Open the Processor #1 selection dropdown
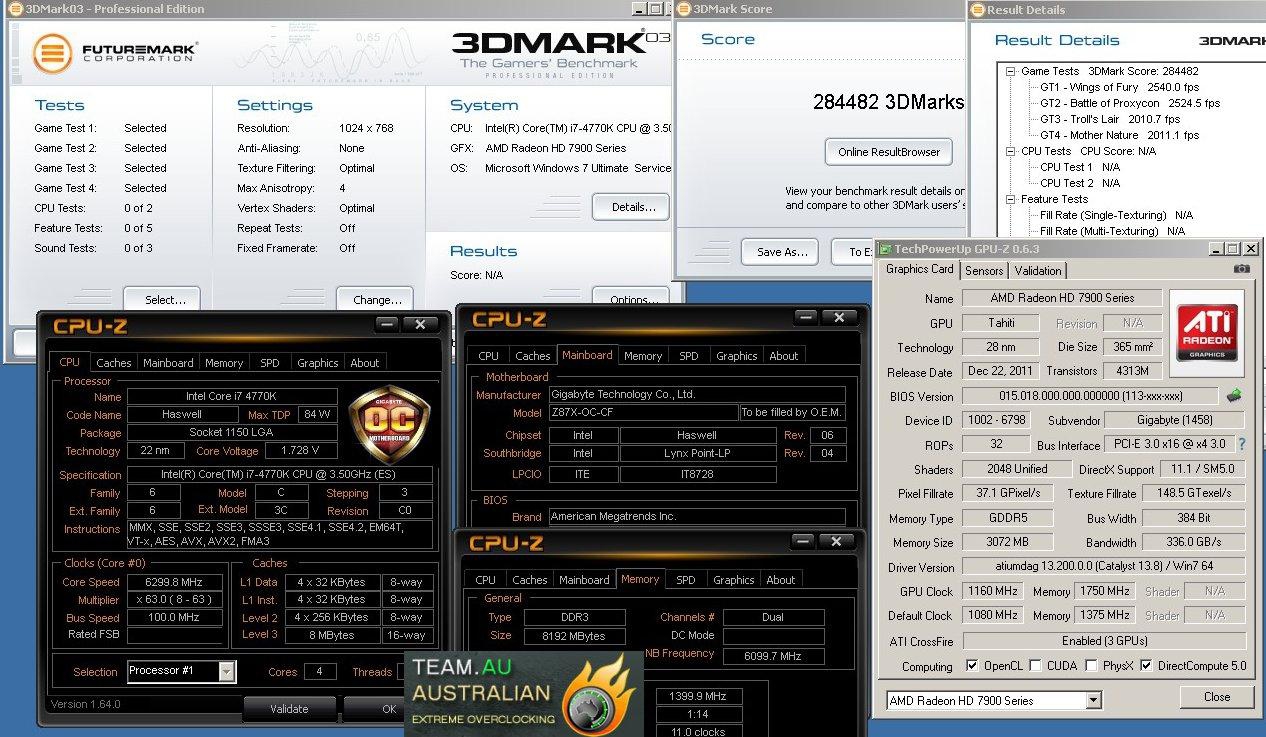1266x737 pixels. 227,671
